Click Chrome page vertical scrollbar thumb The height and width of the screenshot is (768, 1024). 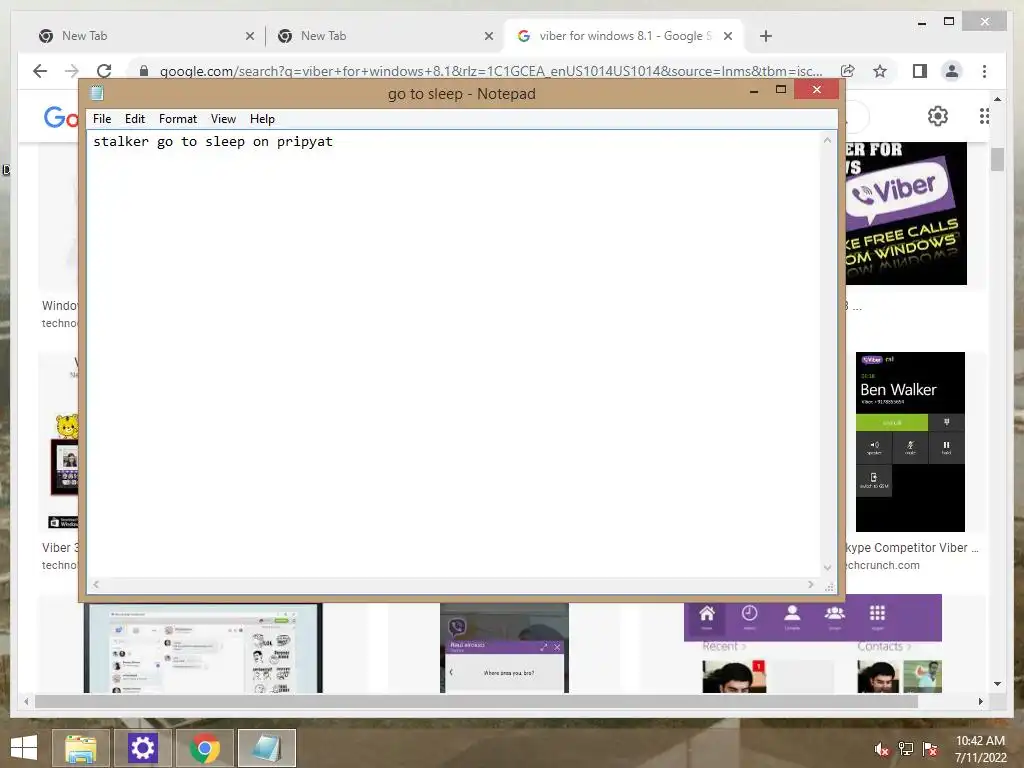coord(997,159)
